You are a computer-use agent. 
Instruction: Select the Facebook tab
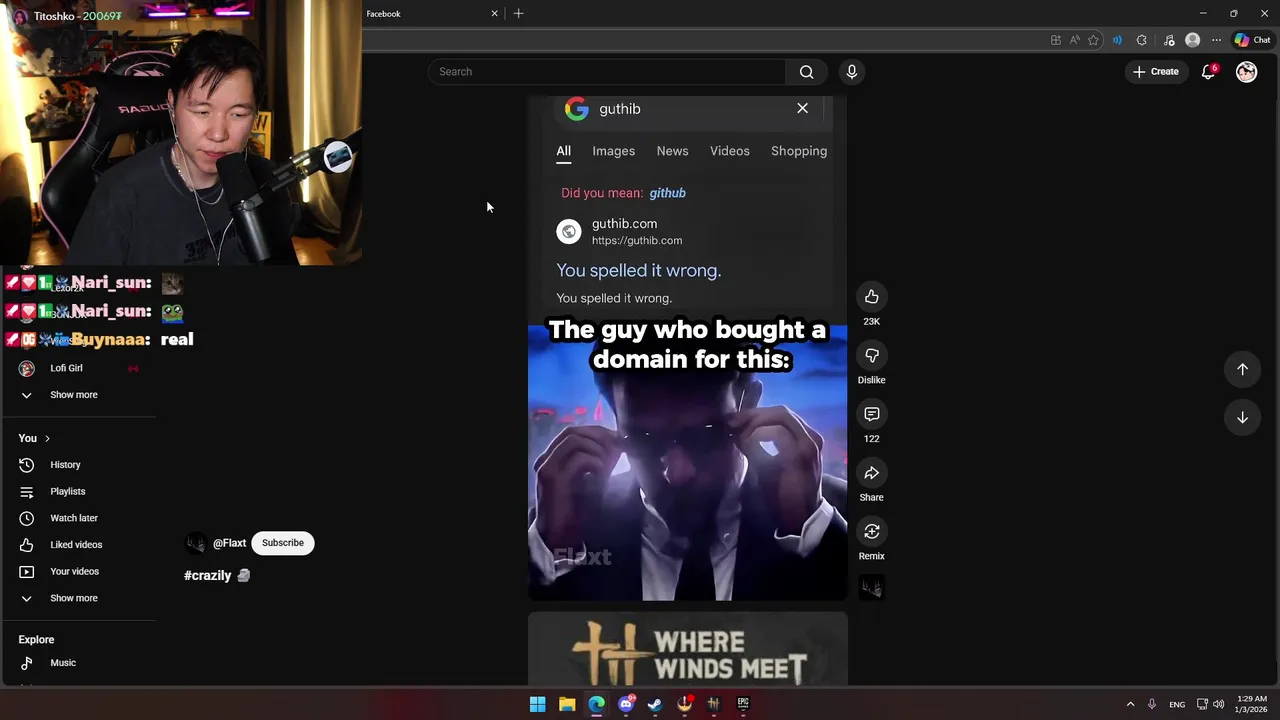coord(432,14)
